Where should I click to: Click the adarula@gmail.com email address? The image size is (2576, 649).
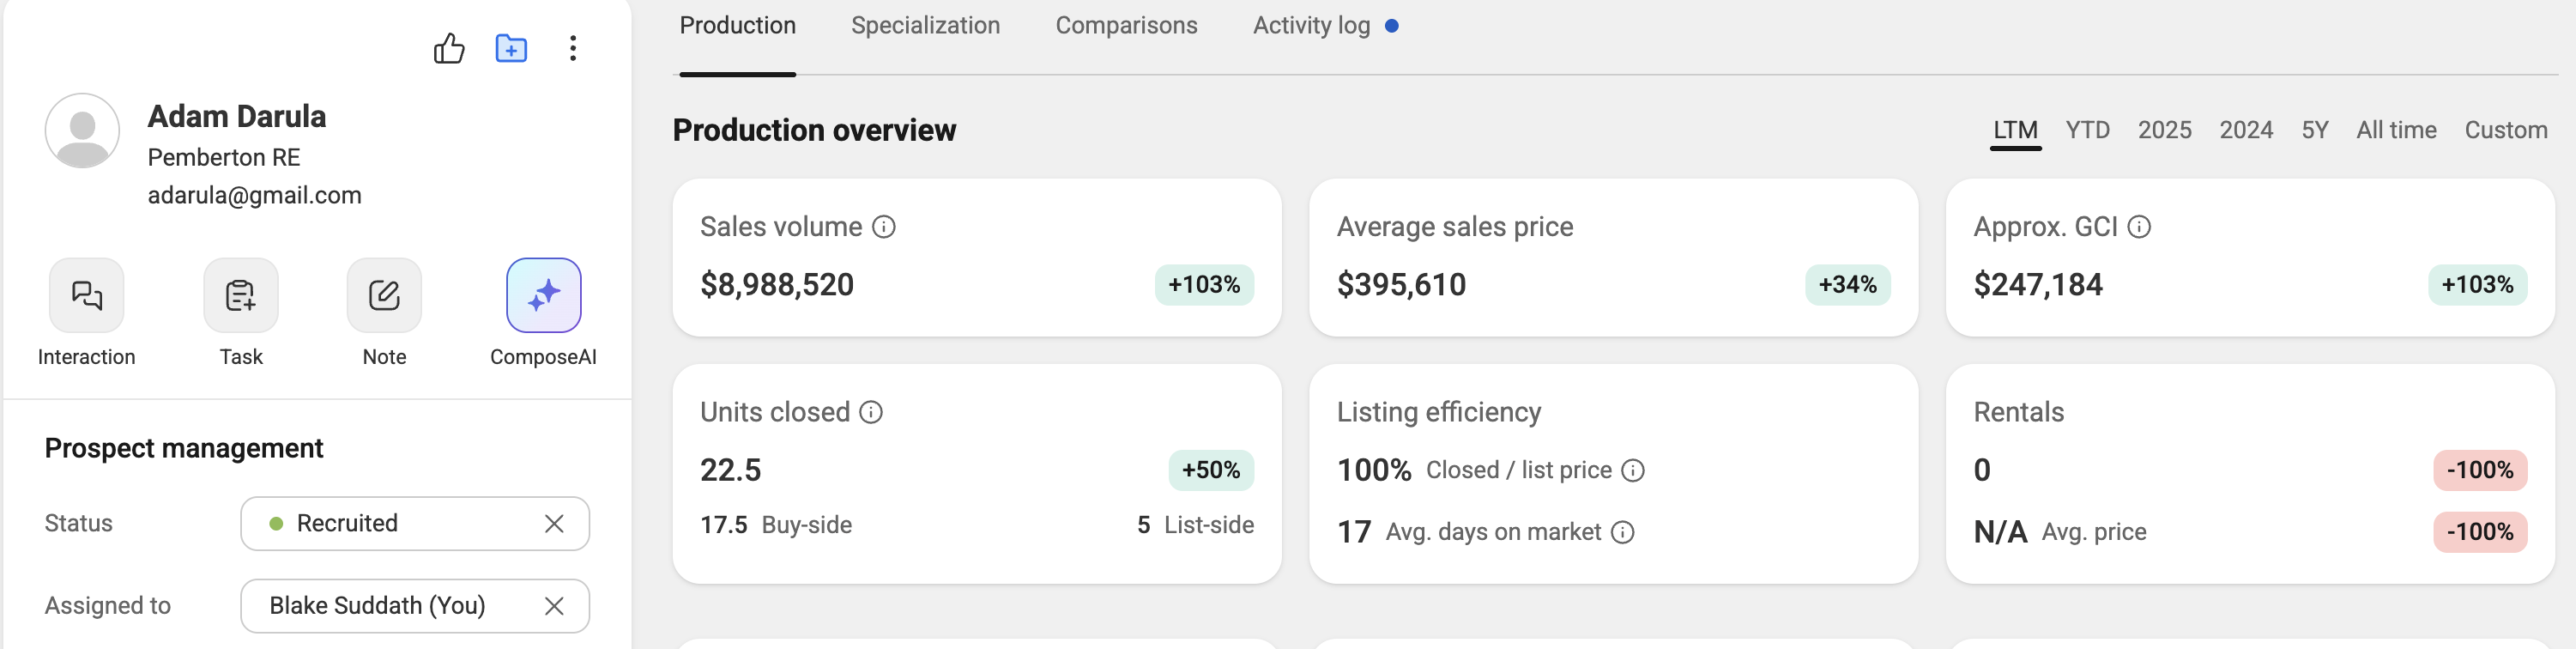255,195
